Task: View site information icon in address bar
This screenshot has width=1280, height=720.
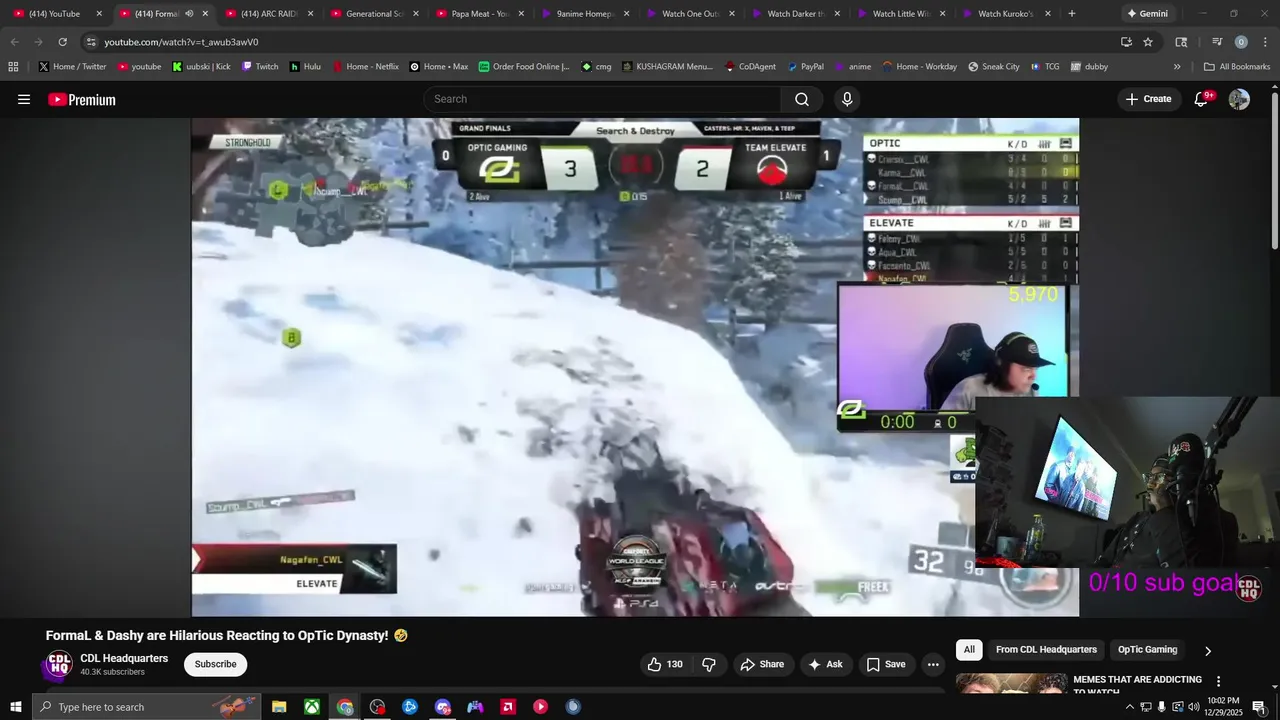Action: click(91, 42)
